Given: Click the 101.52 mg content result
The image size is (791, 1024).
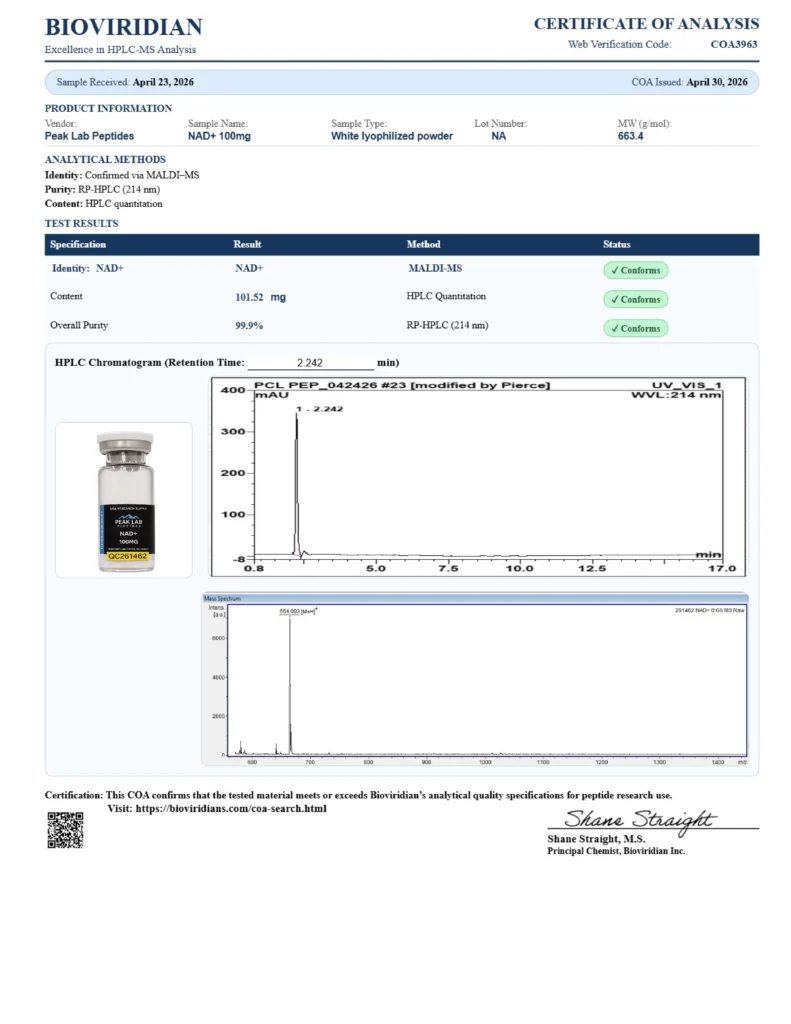Looking at the screenshot, I should [x=261, y=297].
